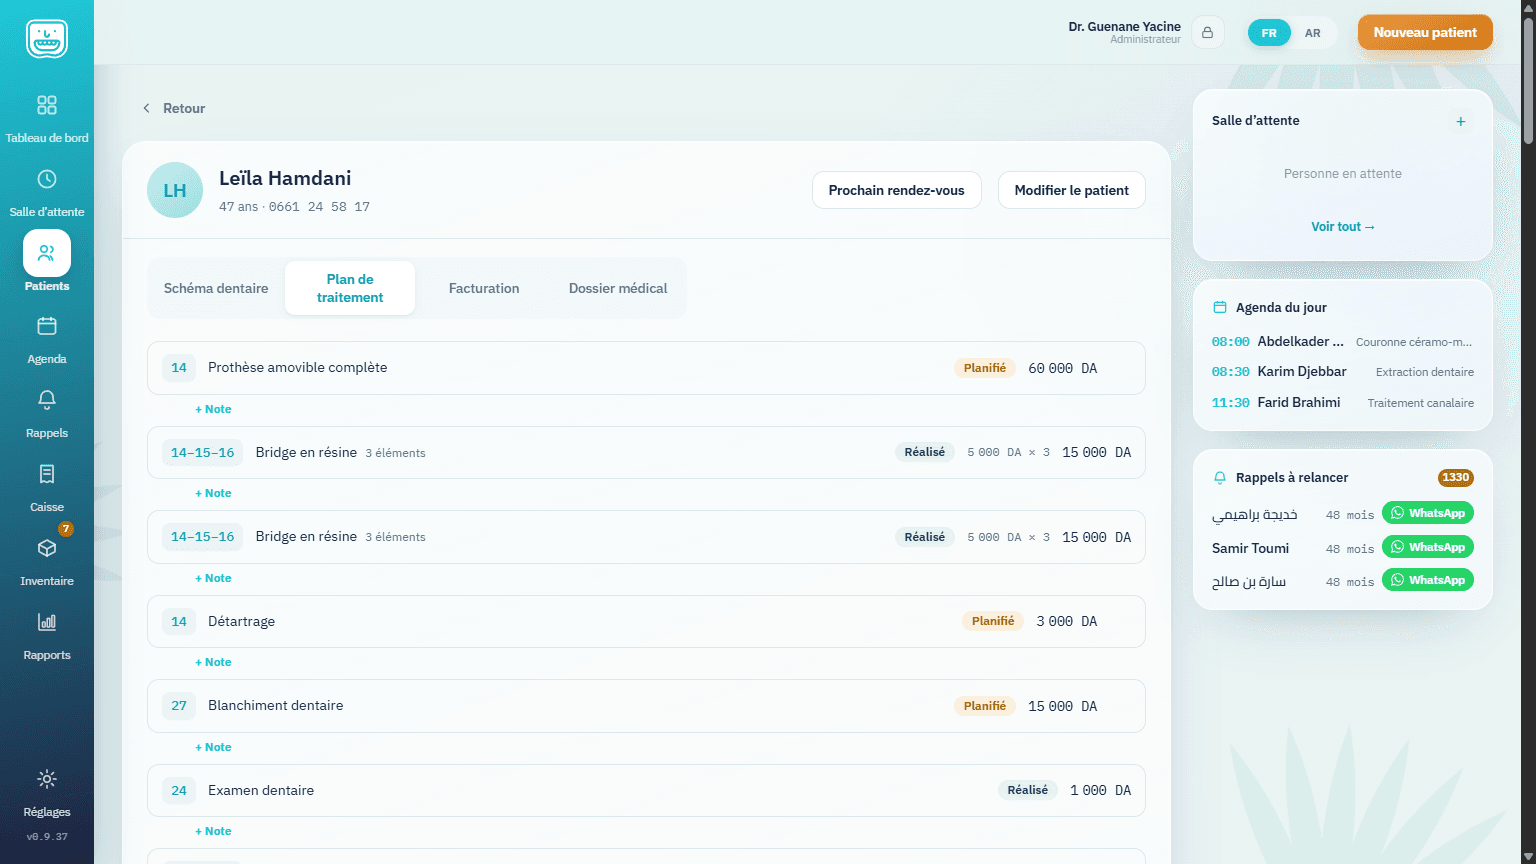The image size is (1536, 864).
Task: Open Rappels bell icon in sidebar
Action: 47,400
